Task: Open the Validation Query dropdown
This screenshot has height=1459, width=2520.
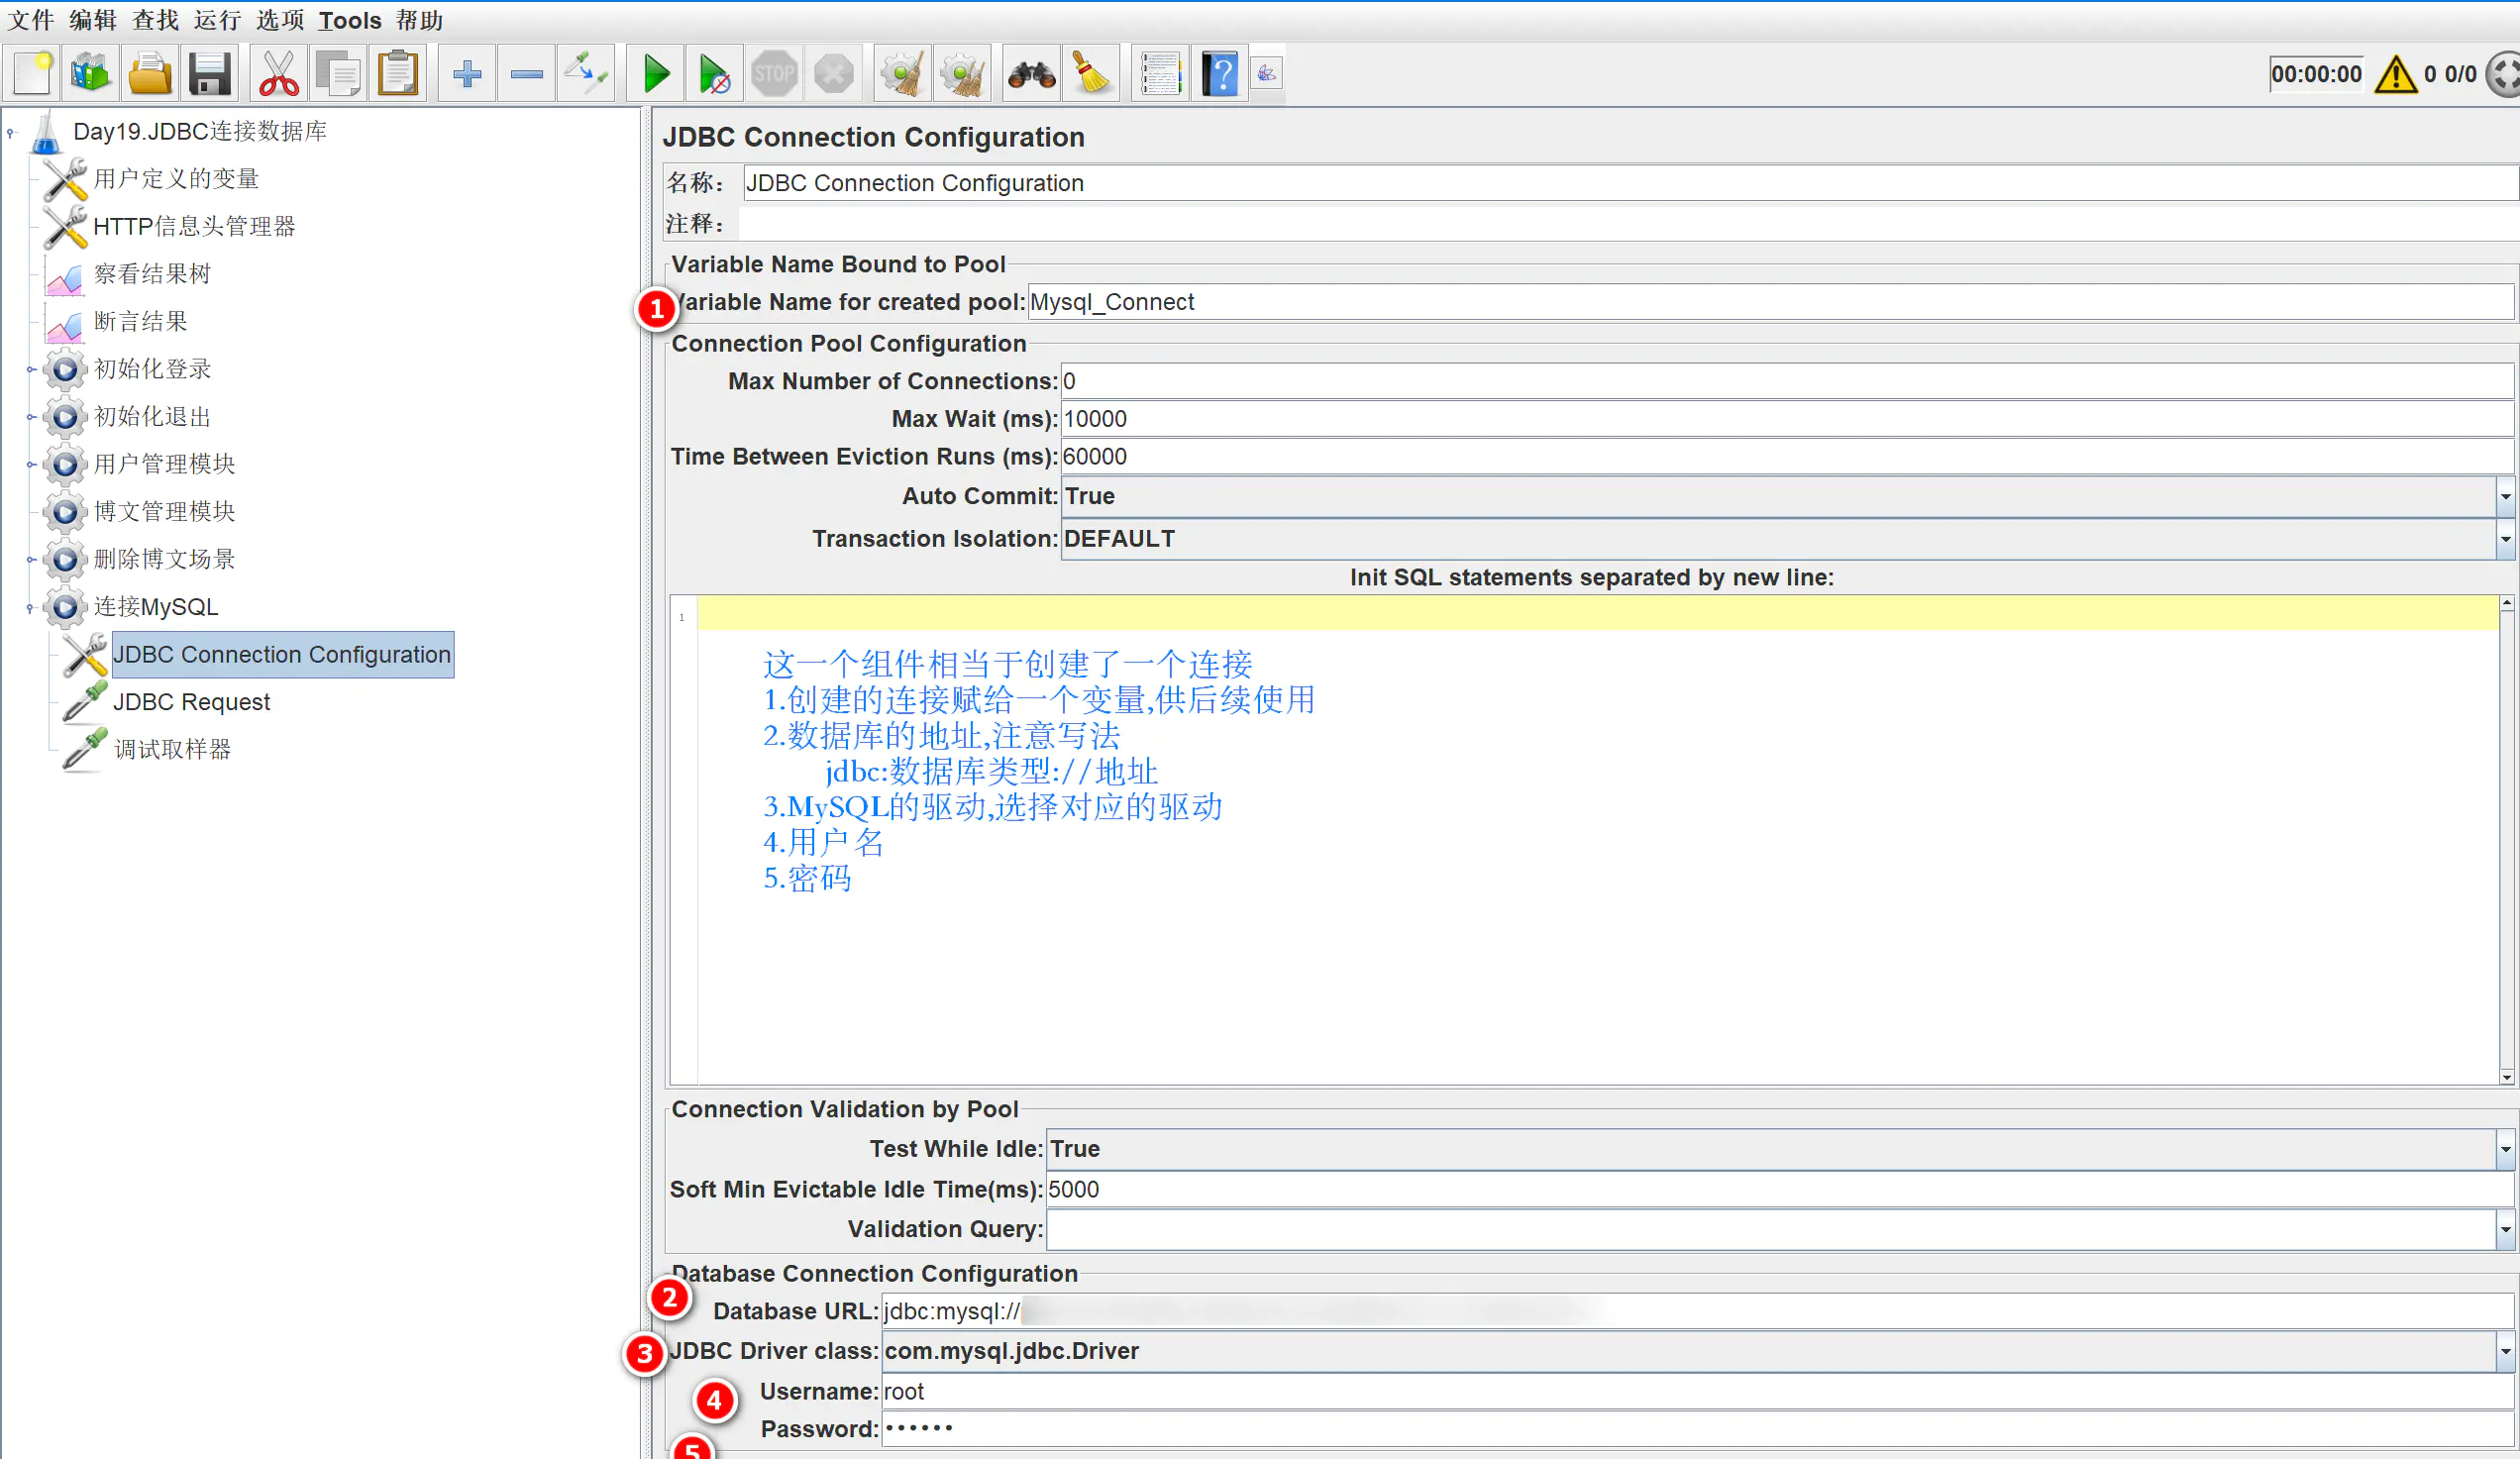Action: coord(2505,1230)
